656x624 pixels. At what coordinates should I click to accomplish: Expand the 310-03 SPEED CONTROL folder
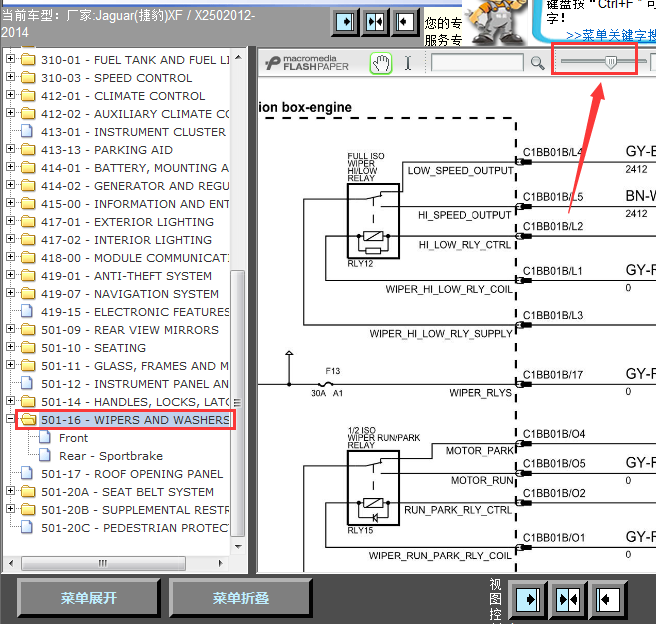click(x=10, y=77)
